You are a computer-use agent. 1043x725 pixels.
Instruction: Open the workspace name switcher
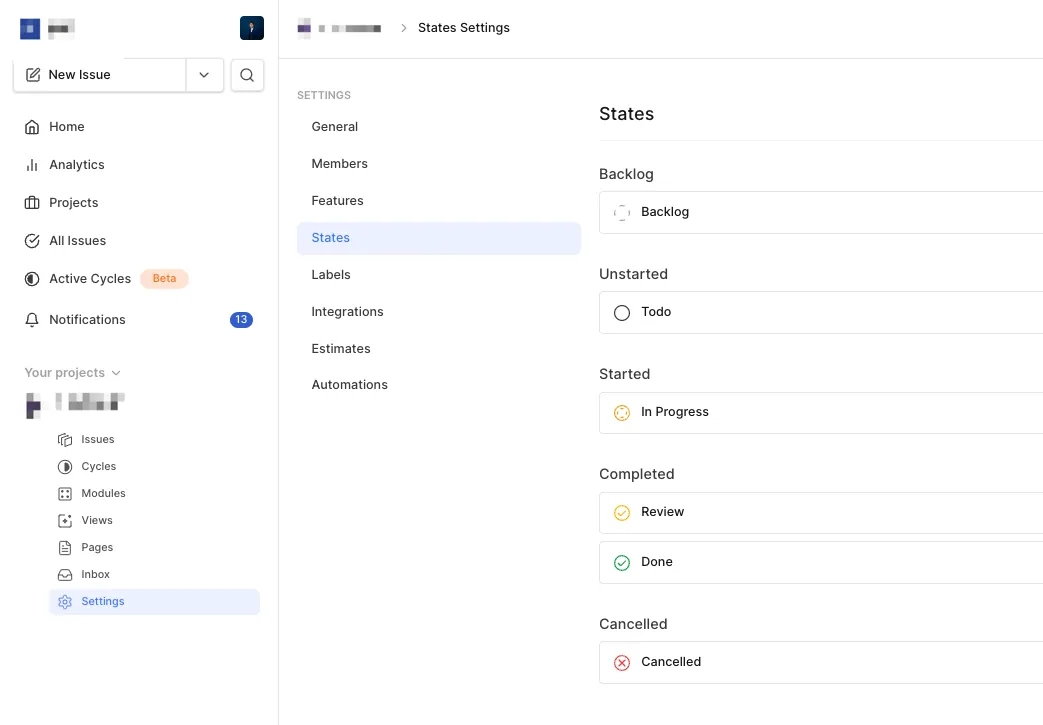click(x=50, y=28)
